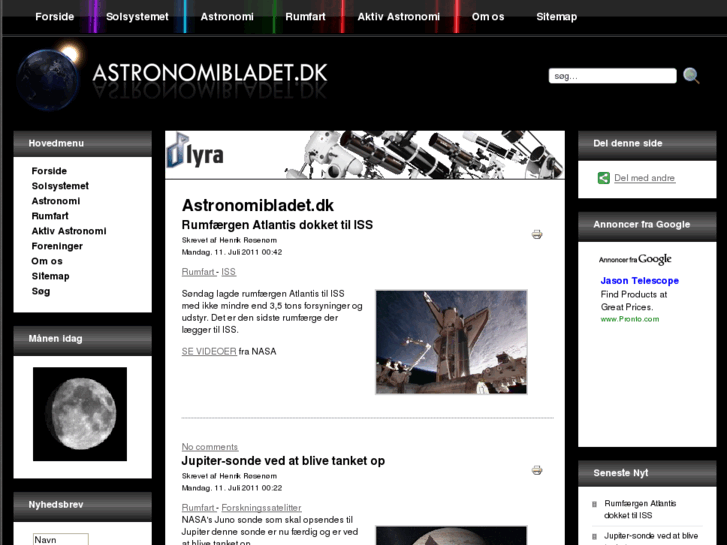Select Forside in Hovedmenu sidebar
727x545 pixels.
(49, 171)
